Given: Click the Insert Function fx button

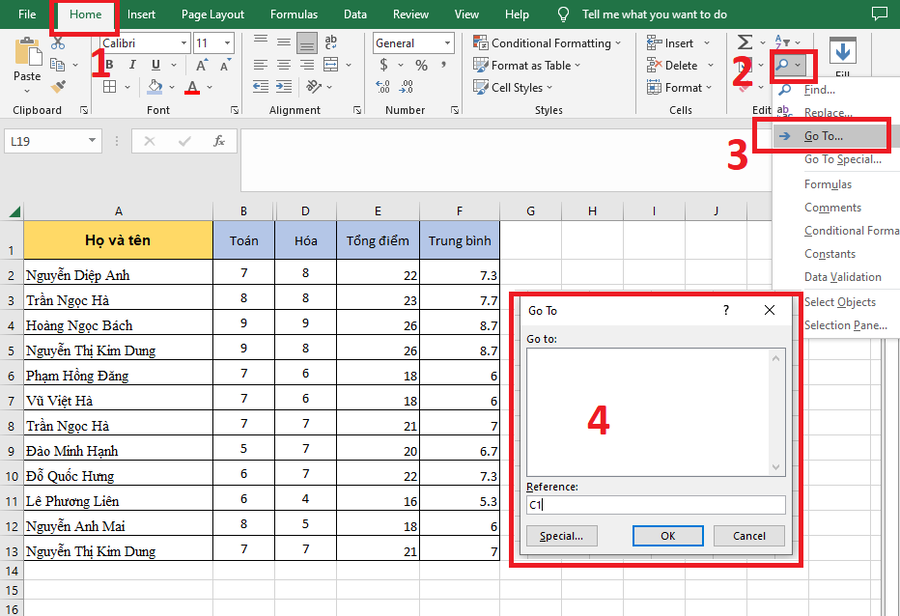Looking at the screenshot, I should (219, 141).
